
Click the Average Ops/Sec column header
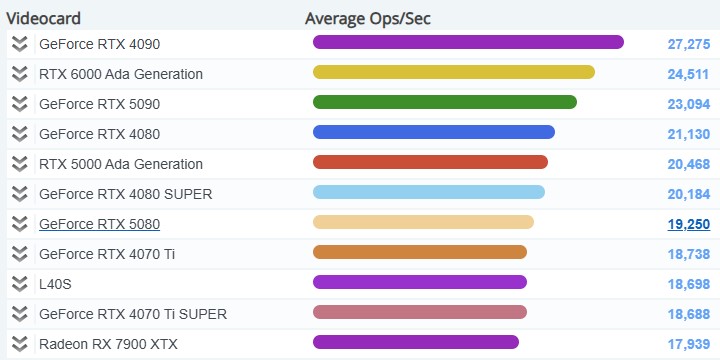click(x=368, y=18)
